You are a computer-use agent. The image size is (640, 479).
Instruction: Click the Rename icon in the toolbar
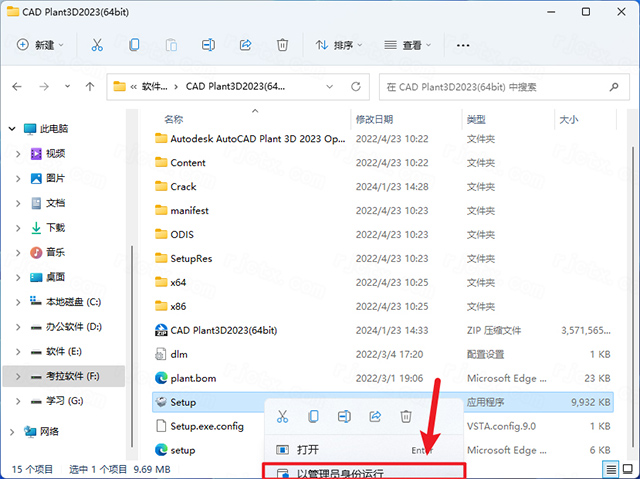tap(208, 45)
